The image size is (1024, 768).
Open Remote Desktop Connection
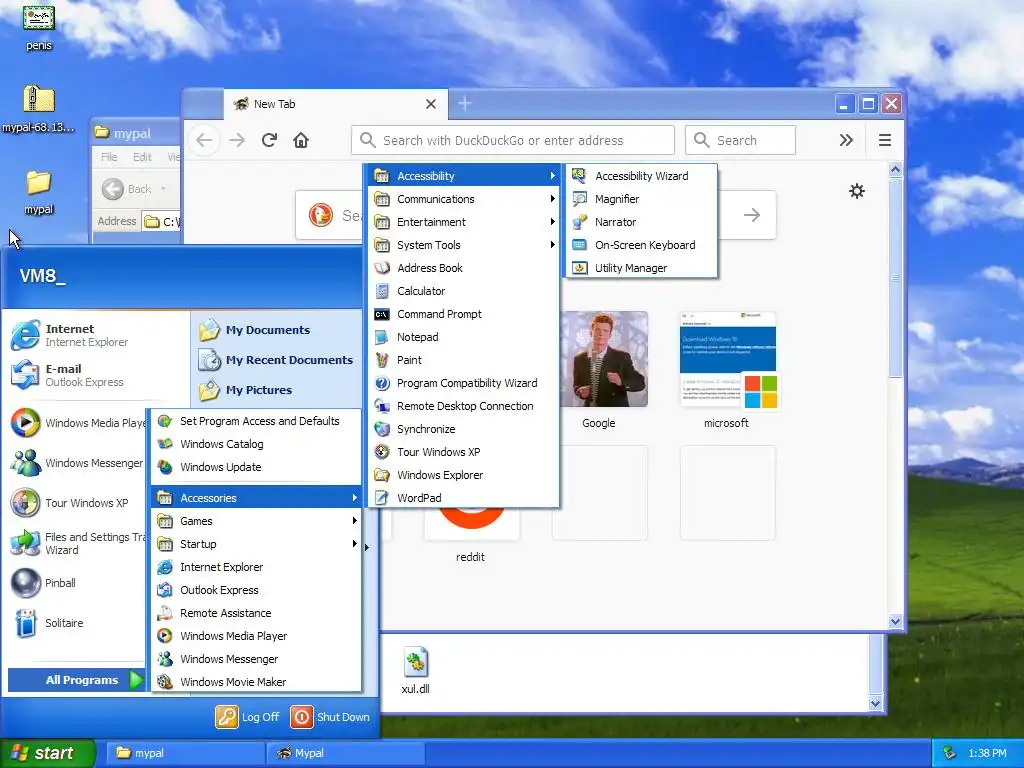(x=464, y=406)
